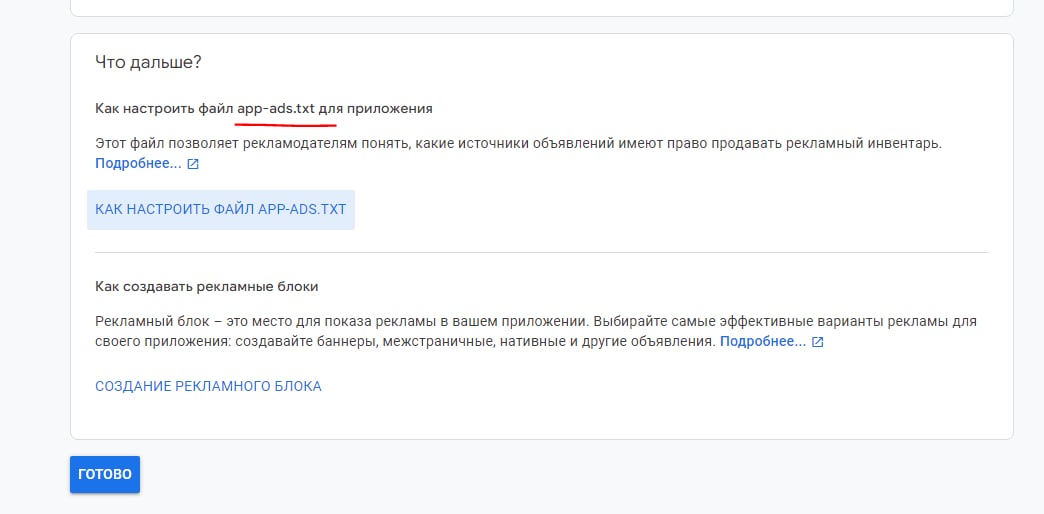Click external link icon after ad units Подробнее

pyautogui.click(x=817, y=342)
